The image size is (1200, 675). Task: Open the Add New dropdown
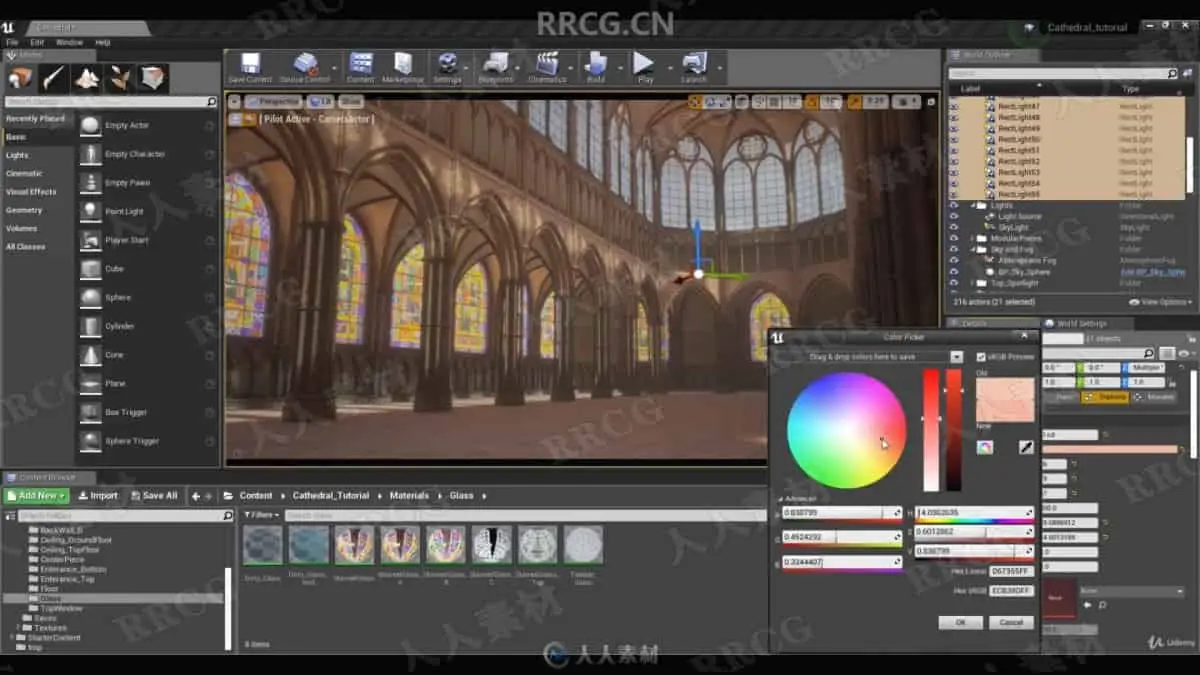37,496
